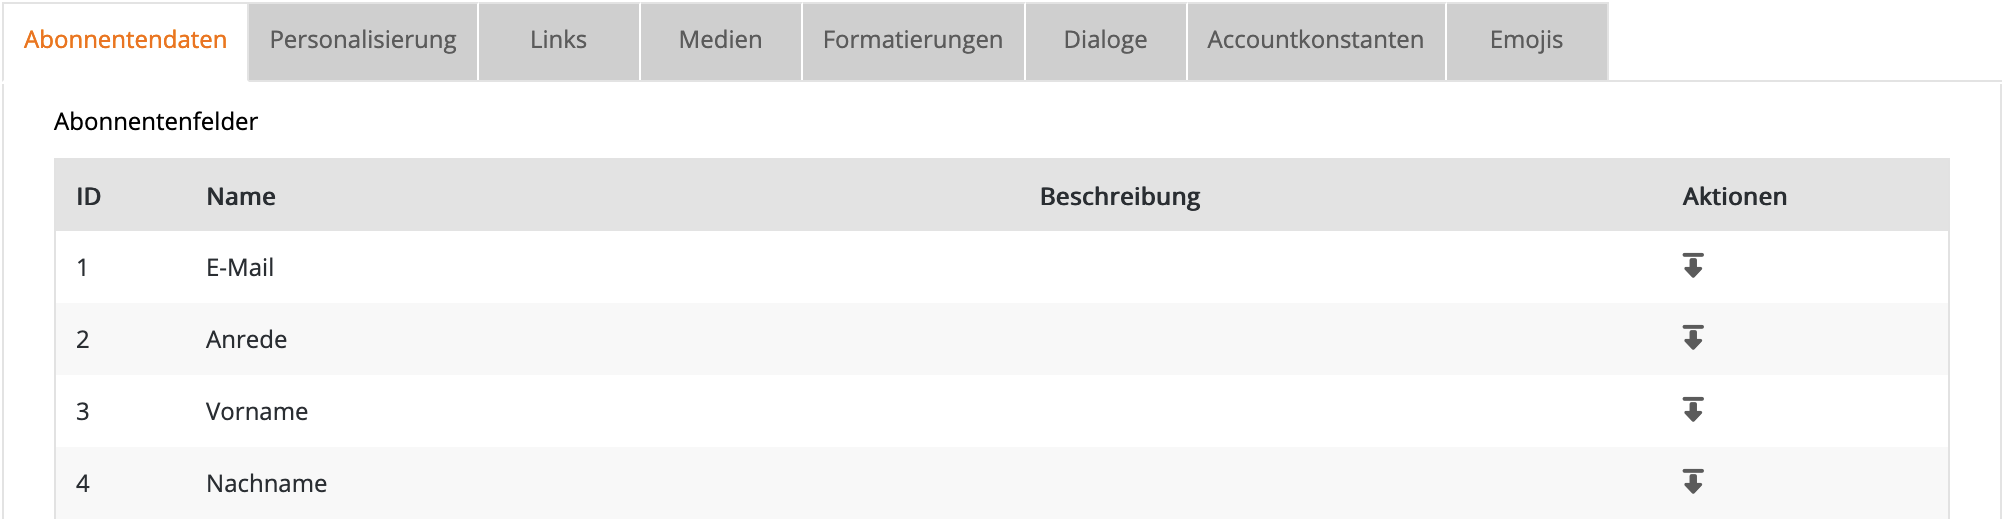This screenshot has height=519, width=2002.
Task: Click the Aktionen column header
Action: [1734, 196]
